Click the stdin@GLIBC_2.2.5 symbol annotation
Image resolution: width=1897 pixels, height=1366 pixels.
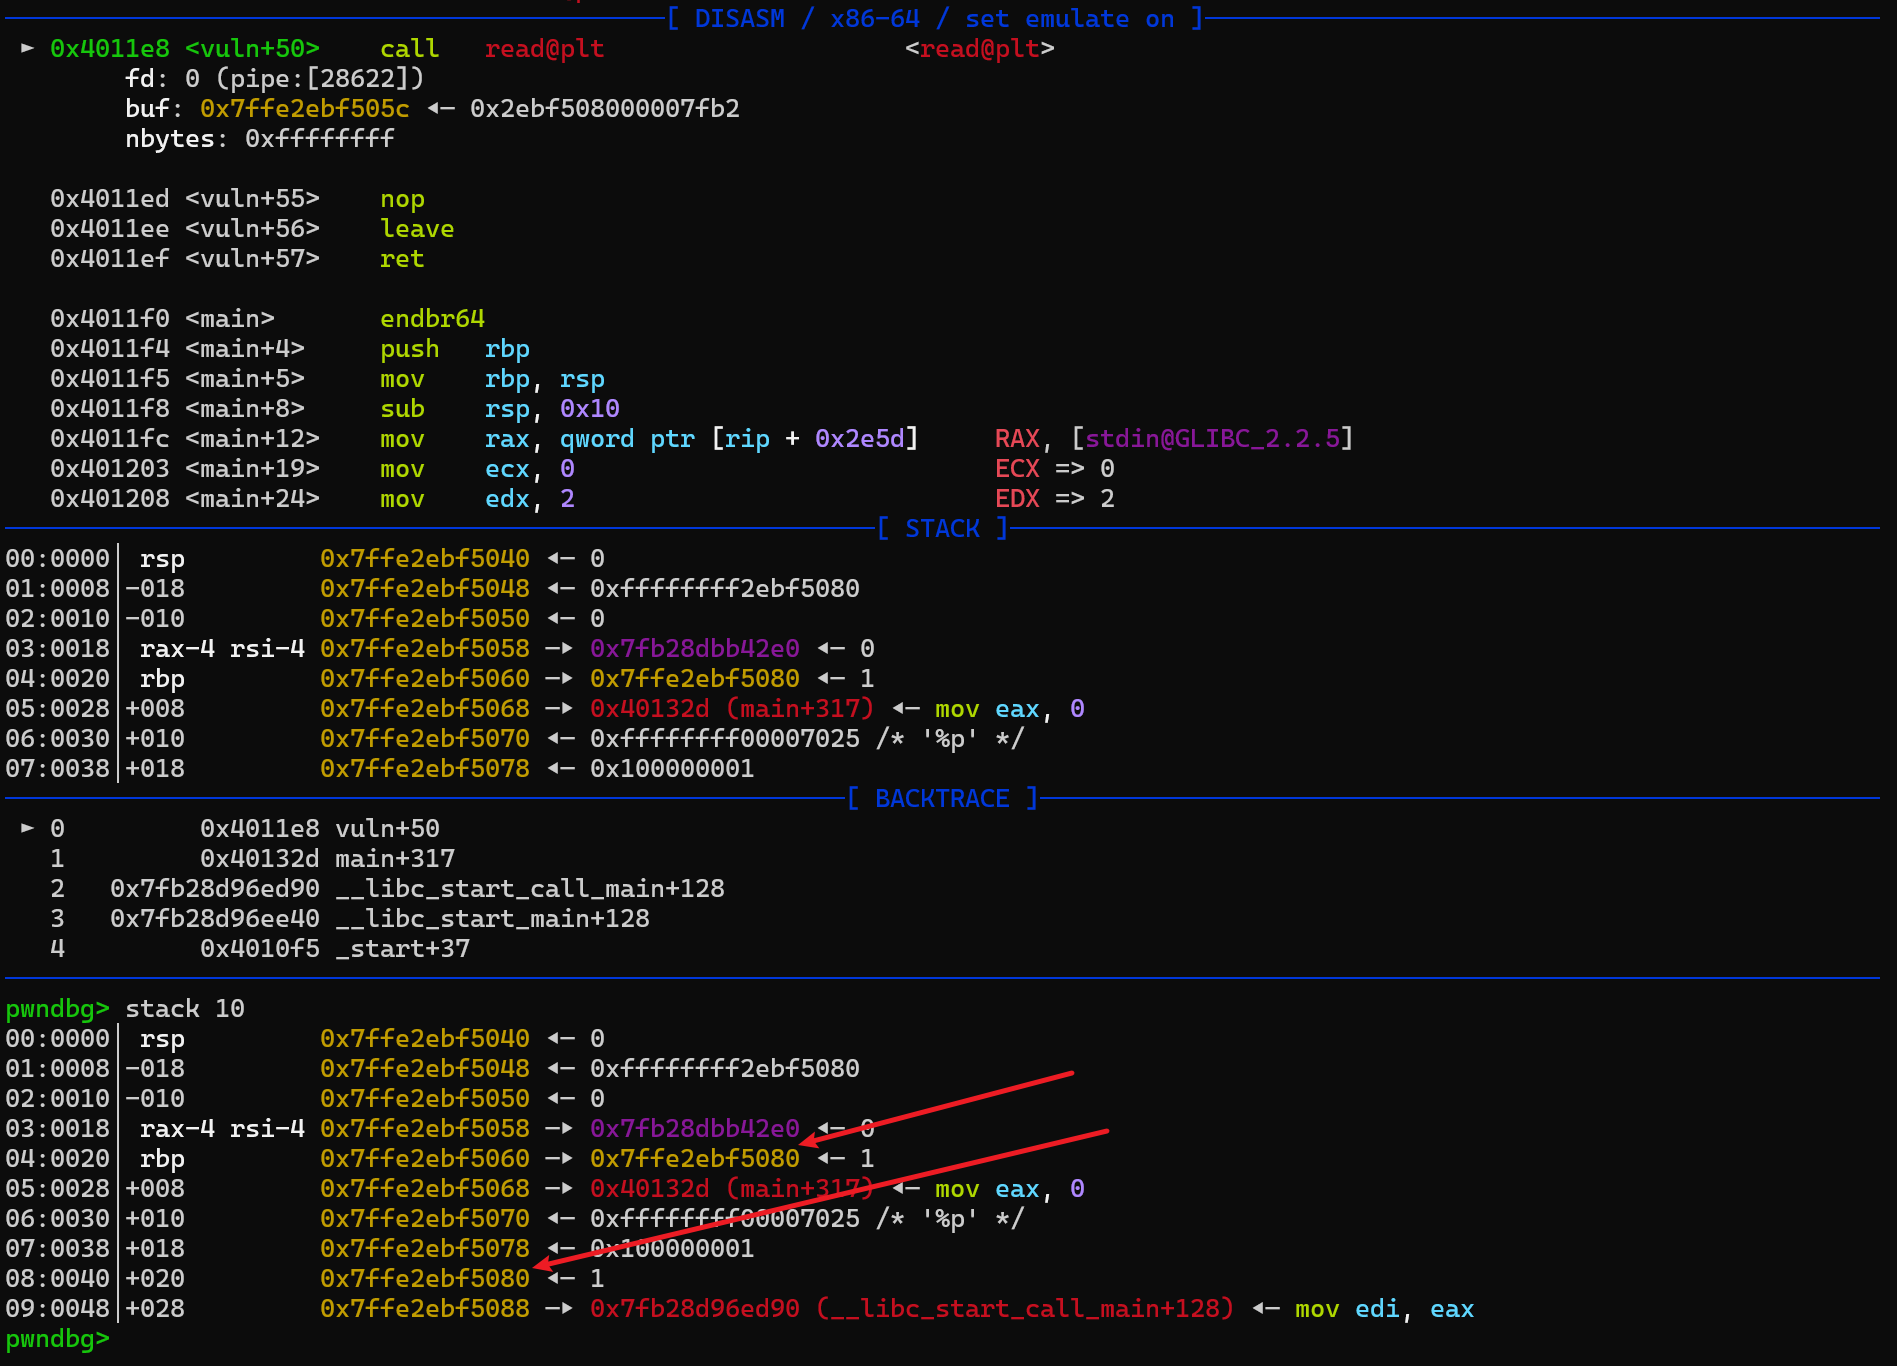[1212, 439]
